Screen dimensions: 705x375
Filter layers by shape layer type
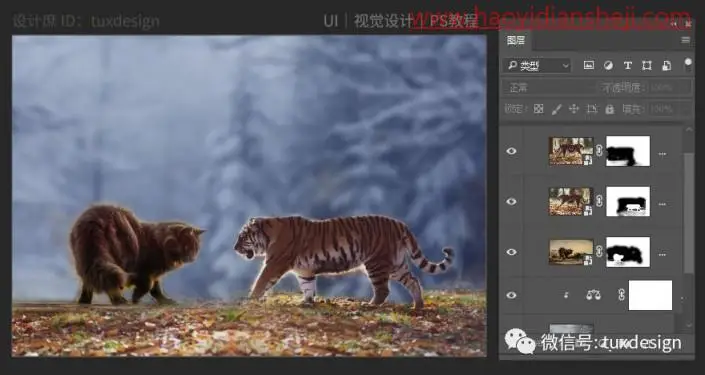click(x=647, y=66)
